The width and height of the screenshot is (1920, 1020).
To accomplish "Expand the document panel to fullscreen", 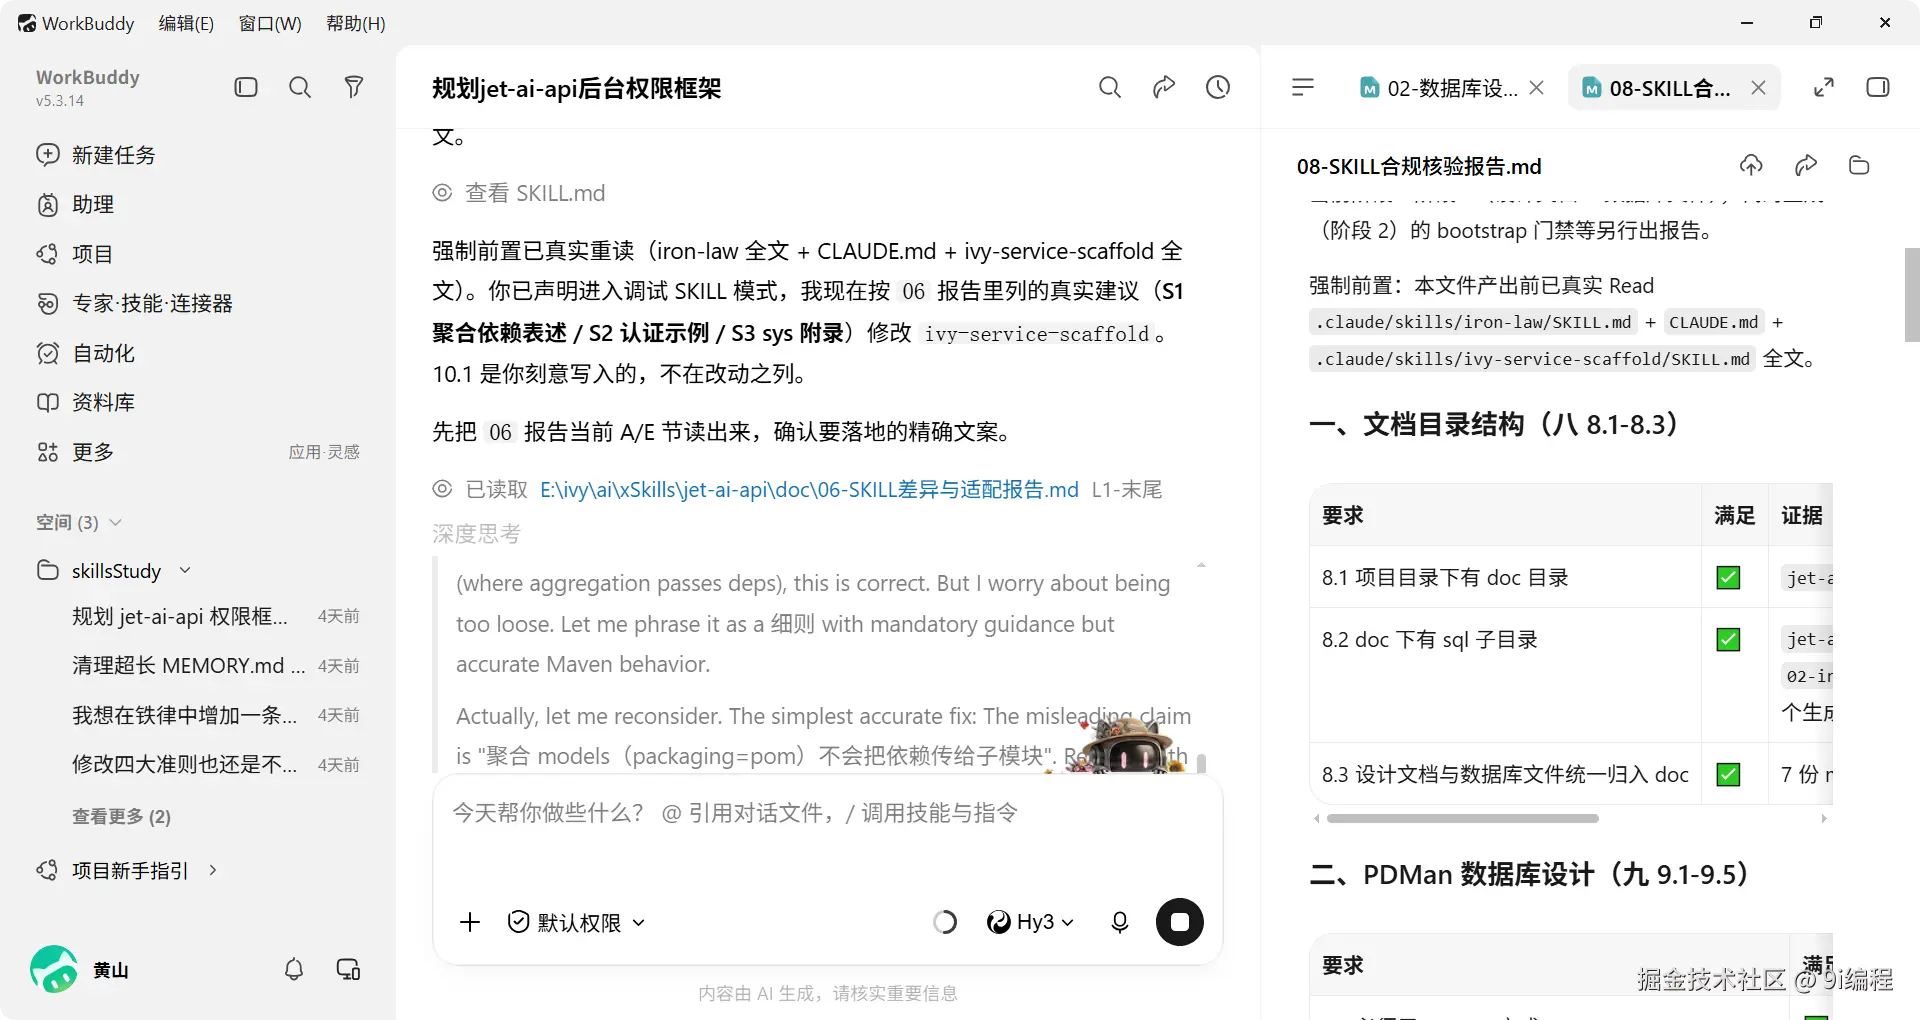I will [x=1824, y=87].
